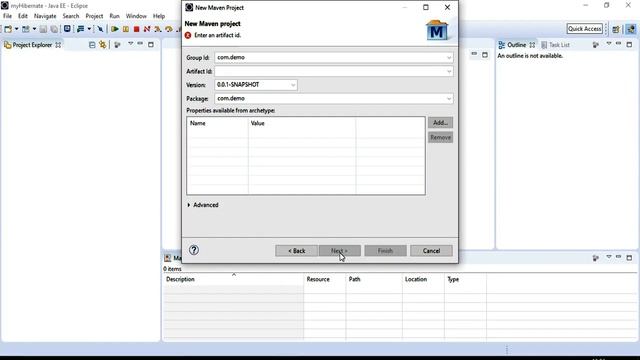Screen dimensions: 640x360
Task: Click the help question mark icon
Action: point(194,250)
